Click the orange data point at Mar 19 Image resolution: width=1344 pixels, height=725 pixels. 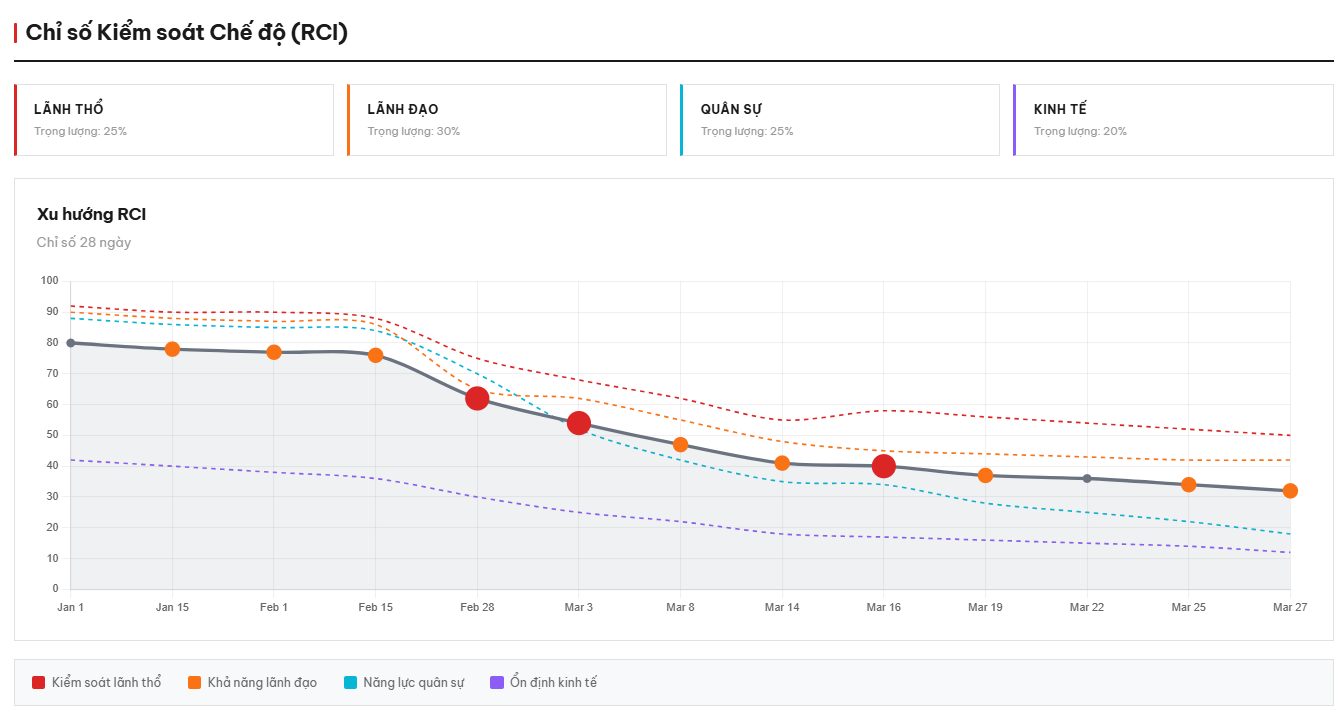[985, 475]
